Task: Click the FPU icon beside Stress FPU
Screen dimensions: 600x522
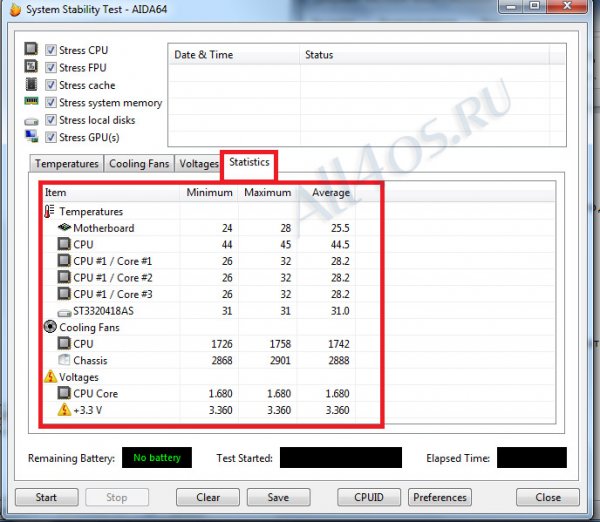Action: coord(31,66)
